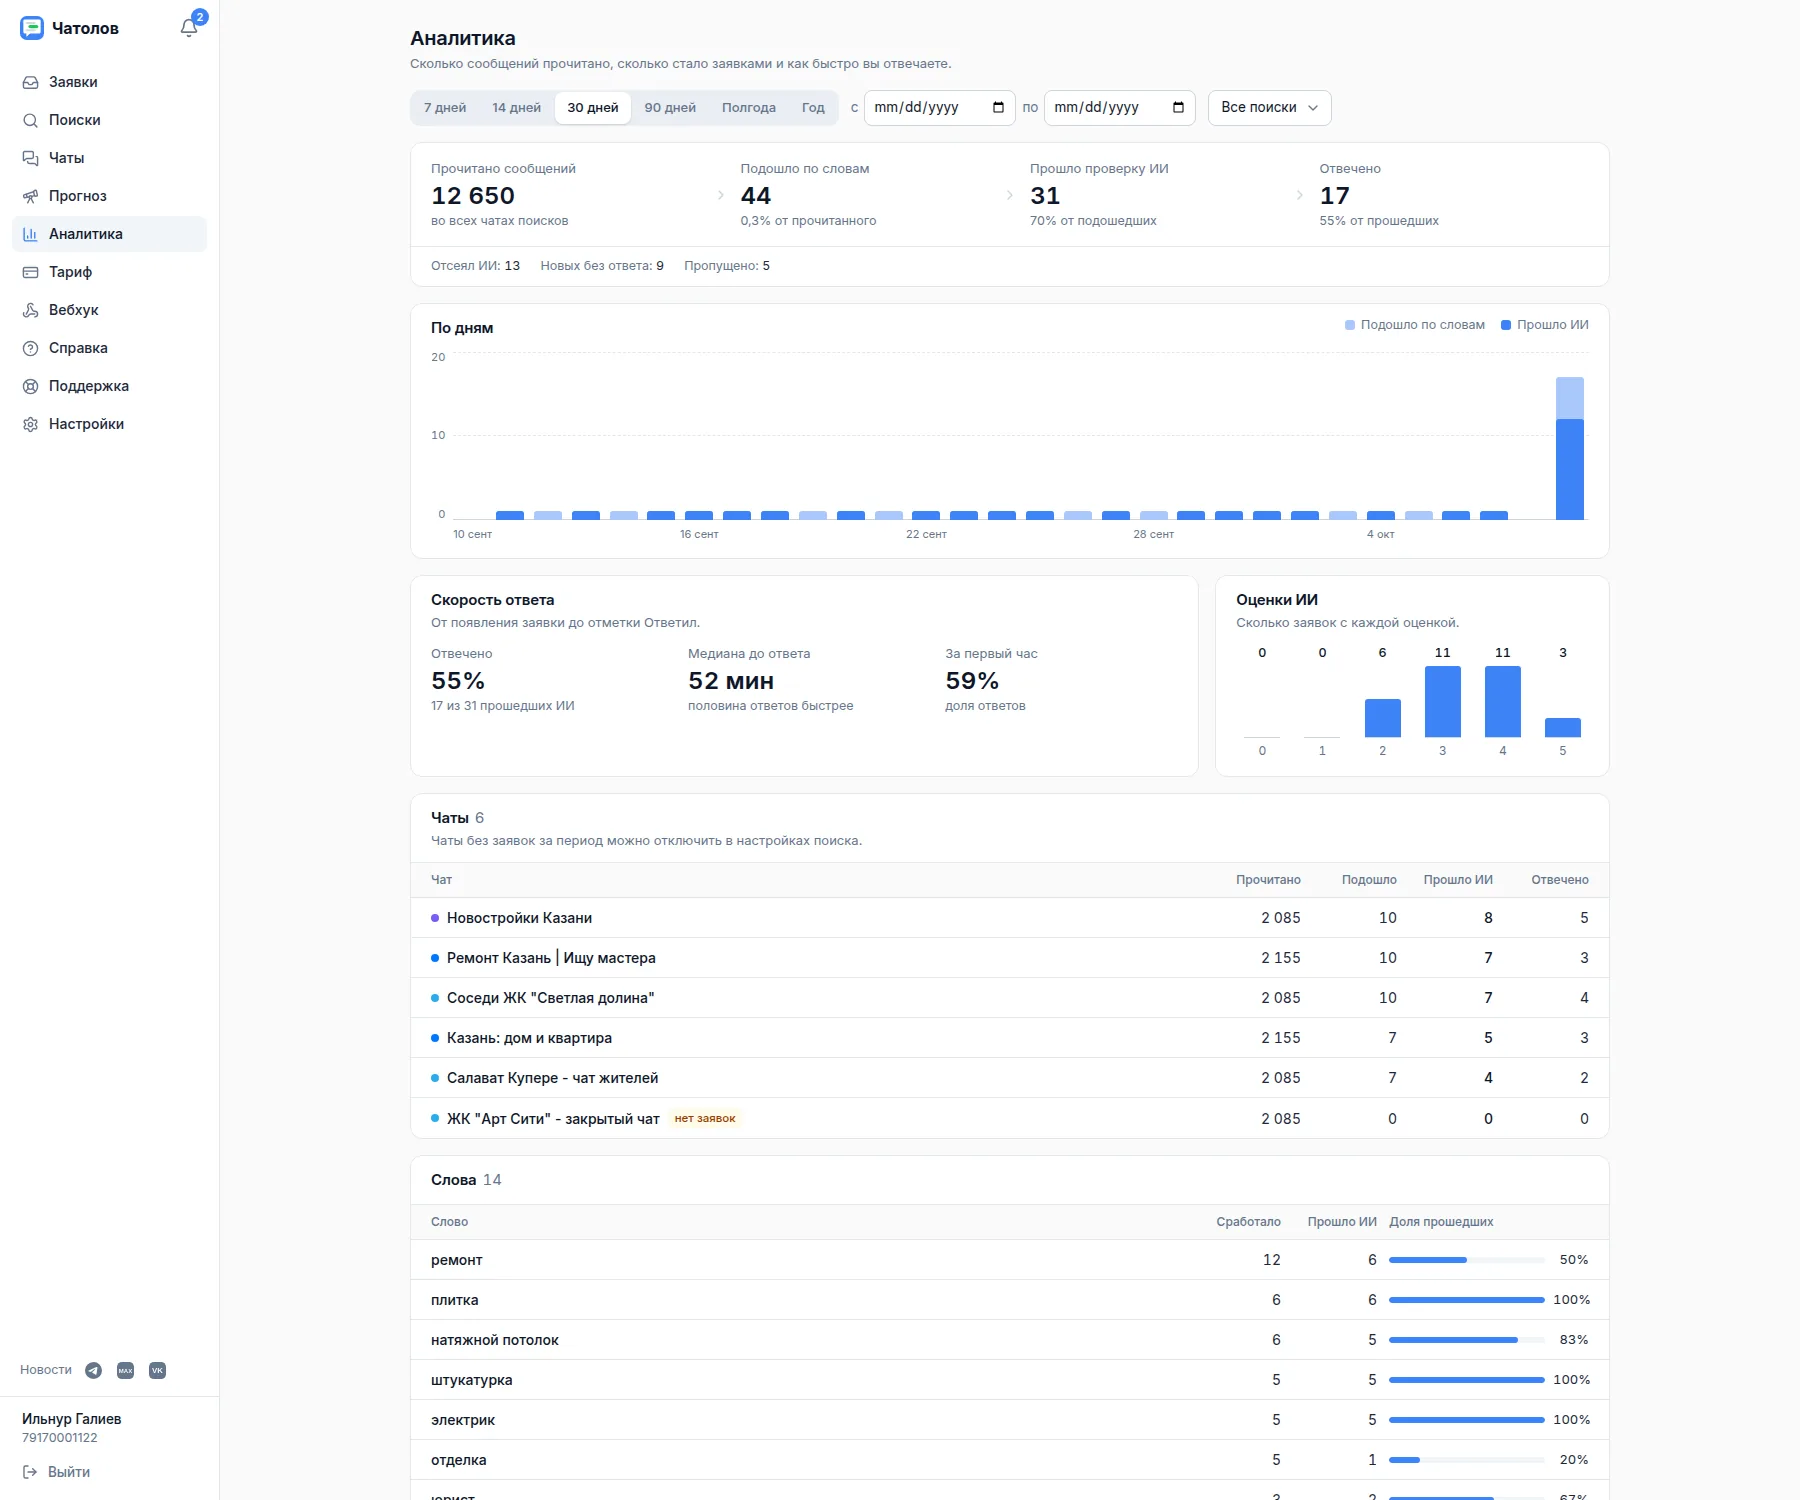Open Справка question-mark icon in sidebar
The width and height of the screenshot is (1800, 1500).
click(31, 348)
